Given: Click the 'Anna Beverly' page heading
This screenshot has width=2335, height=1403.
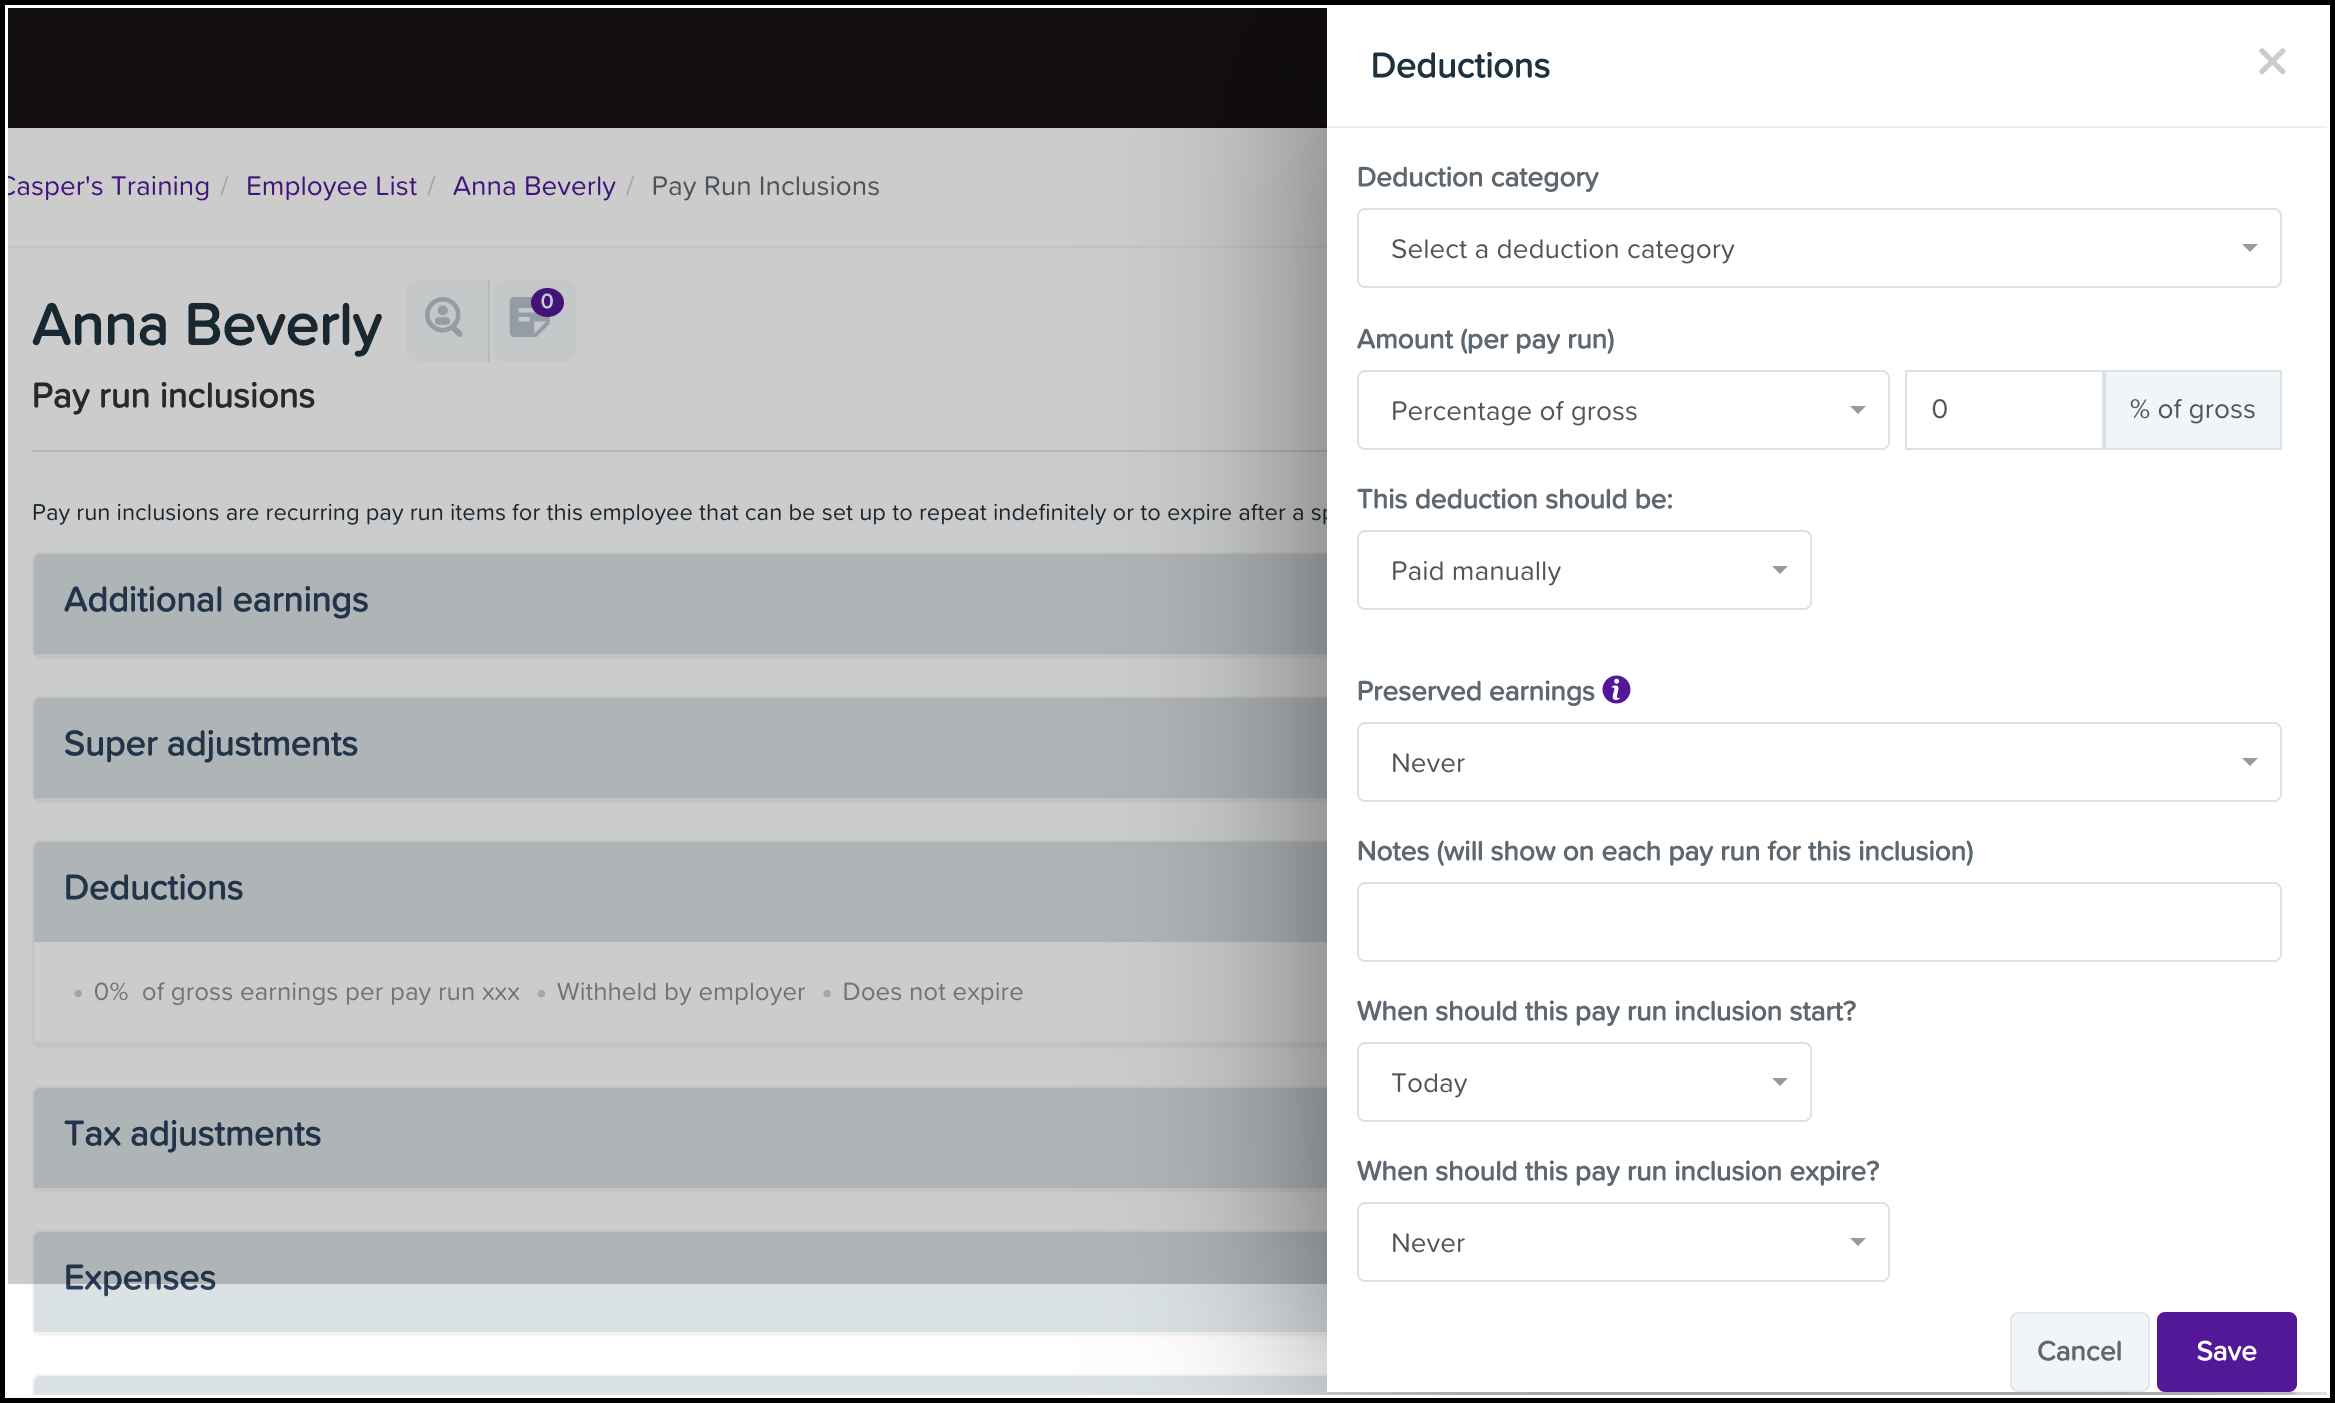Looking at the screenshot, I should (x=207, y=325).
